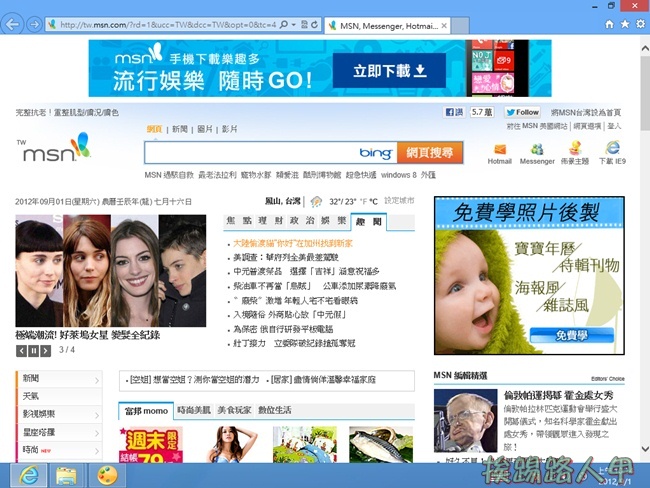Open File Explorer from the taskbar
Viewport: 650px width, 488px height.
tap(66, 475)
